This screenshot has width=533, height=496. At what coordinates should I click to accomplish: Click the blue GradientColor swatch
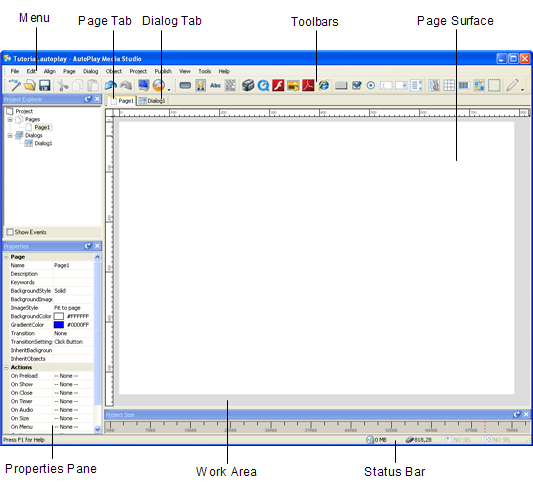point(59,325)
